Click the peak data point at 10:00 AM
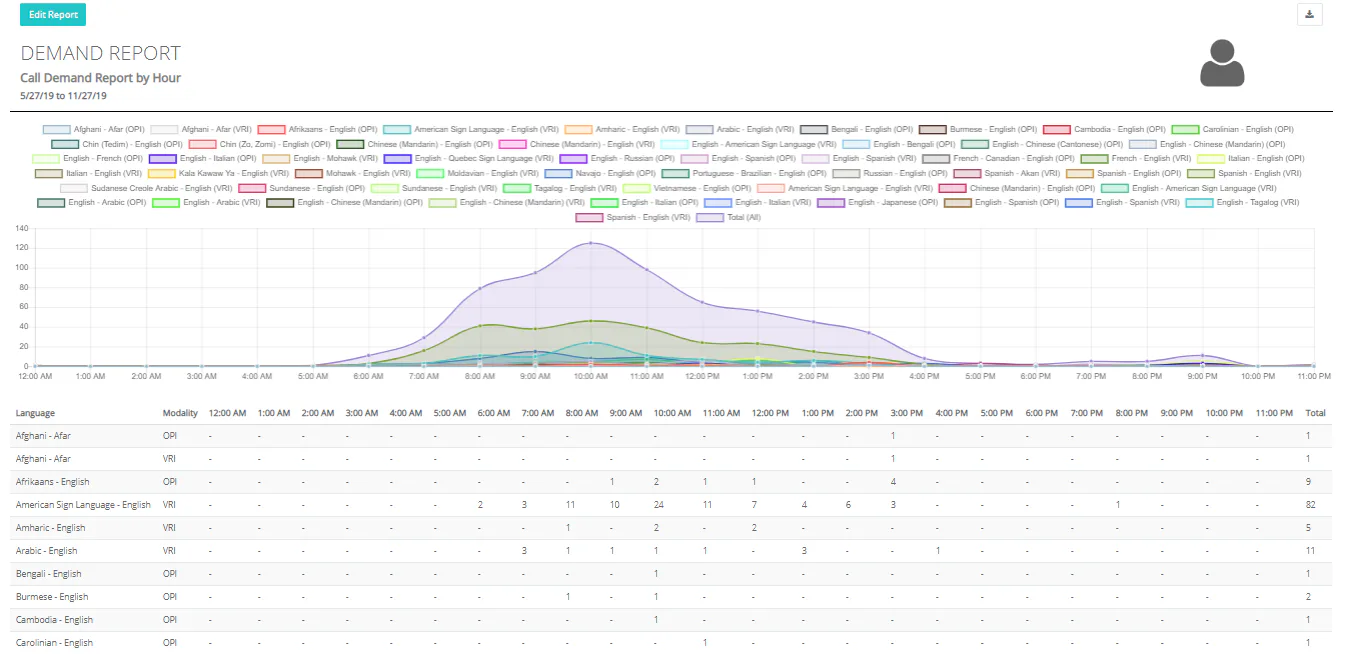The width and height of the screenshot is (1345, 654). (x=591, y=243)
